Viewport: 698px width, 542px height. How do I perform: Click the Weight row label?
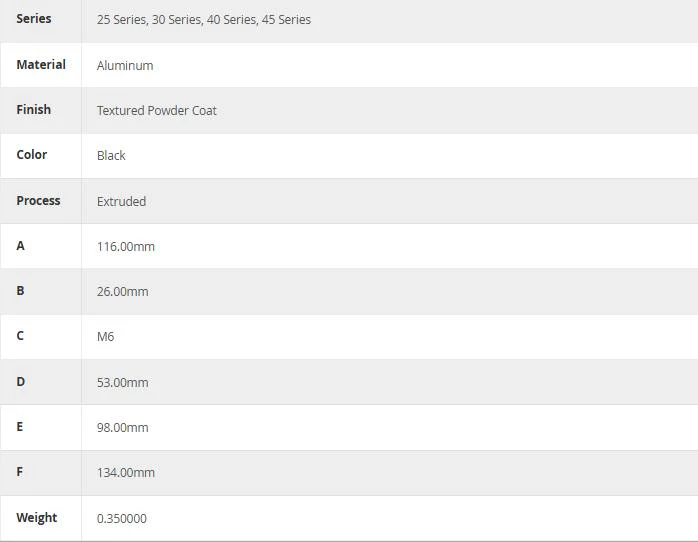pyautogui.click(x=37, y=518)
